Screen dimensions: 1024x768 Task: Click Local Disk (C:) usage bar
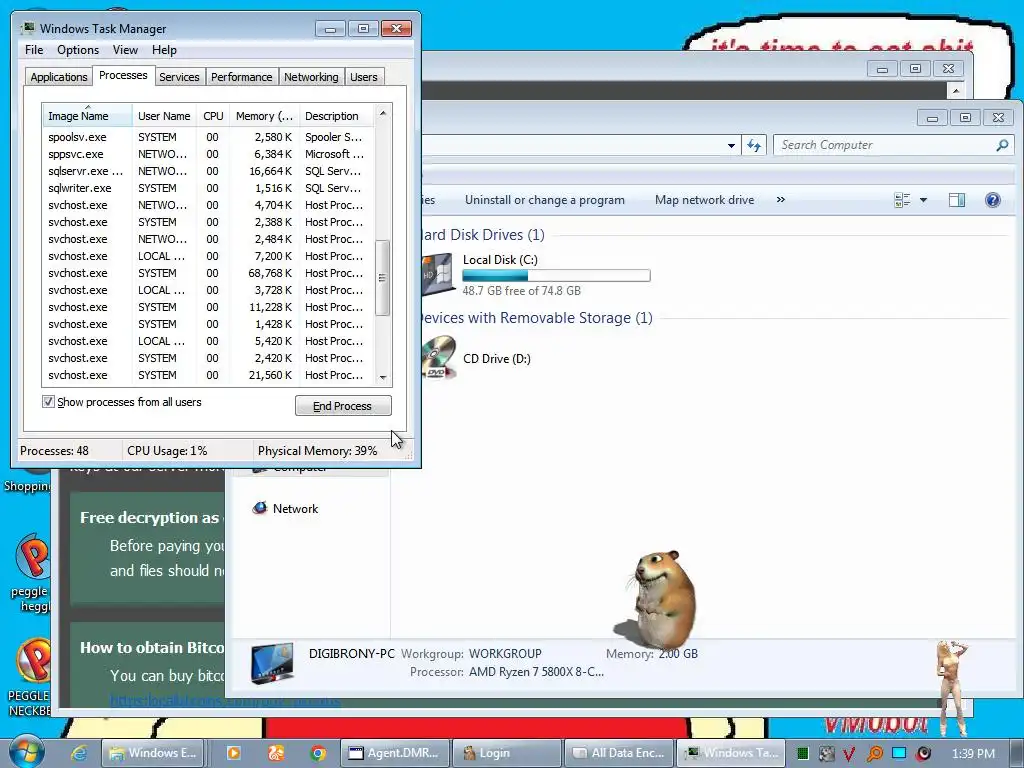(x=556, y=276)
